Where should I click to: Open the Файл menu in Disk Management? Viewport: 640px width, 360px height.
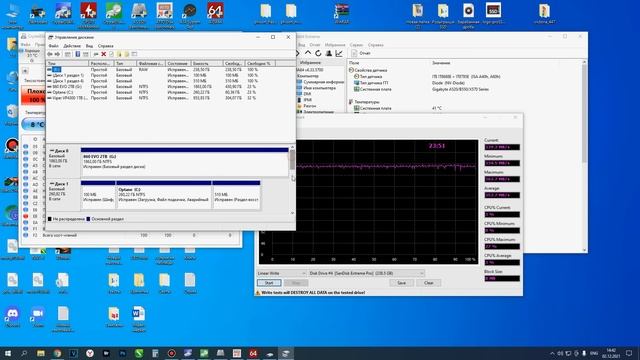(53, 46)
